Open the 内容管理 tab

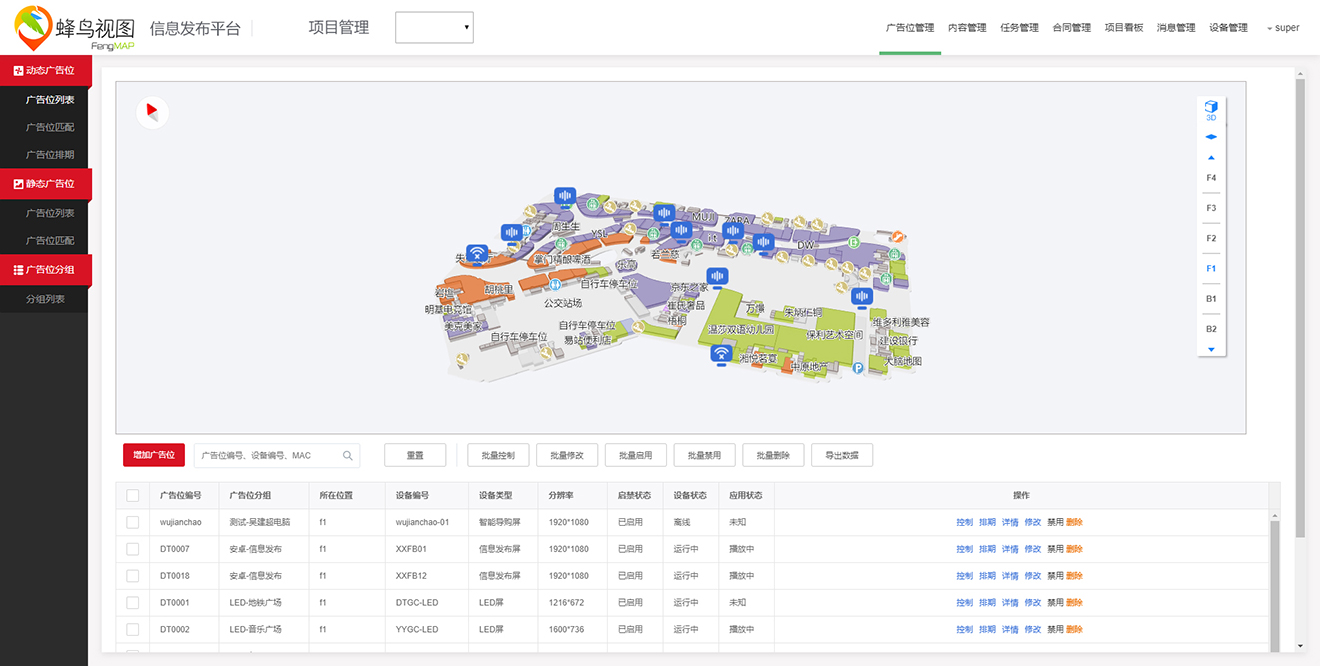[x=967, y=28]
